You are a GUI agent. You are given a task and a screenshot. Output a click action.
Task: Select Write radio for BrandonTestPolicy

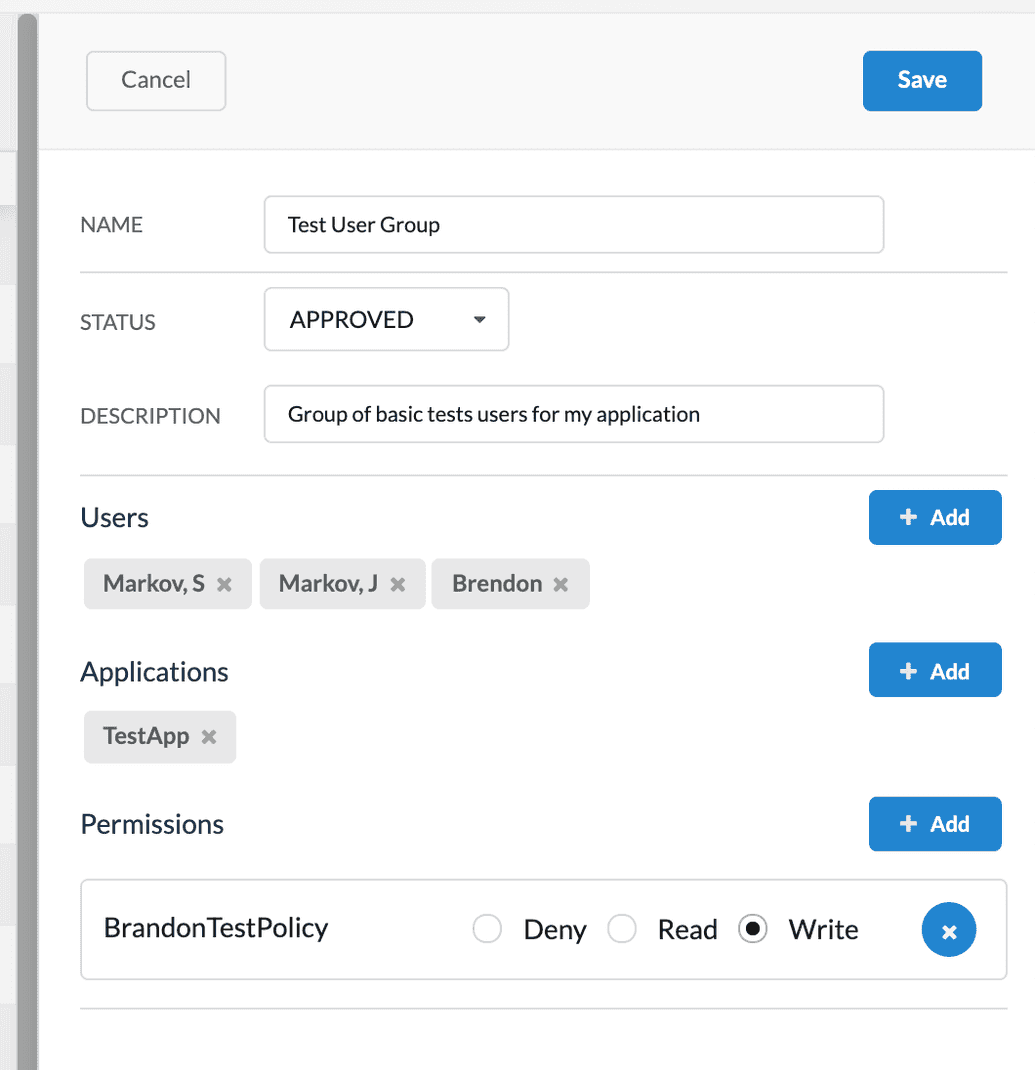pyautogui.click(x=753, y=930)
